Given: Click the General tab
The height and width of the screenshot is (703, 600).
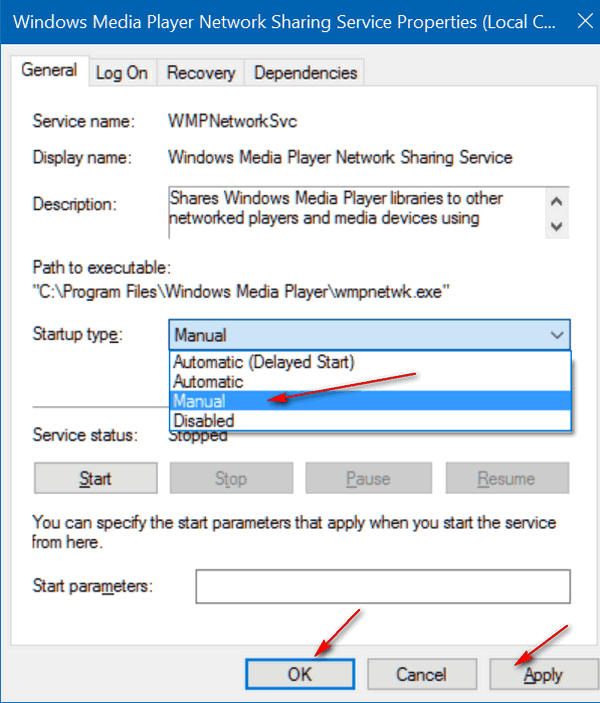Looking at the screenshot, I should tap(49, 70).
